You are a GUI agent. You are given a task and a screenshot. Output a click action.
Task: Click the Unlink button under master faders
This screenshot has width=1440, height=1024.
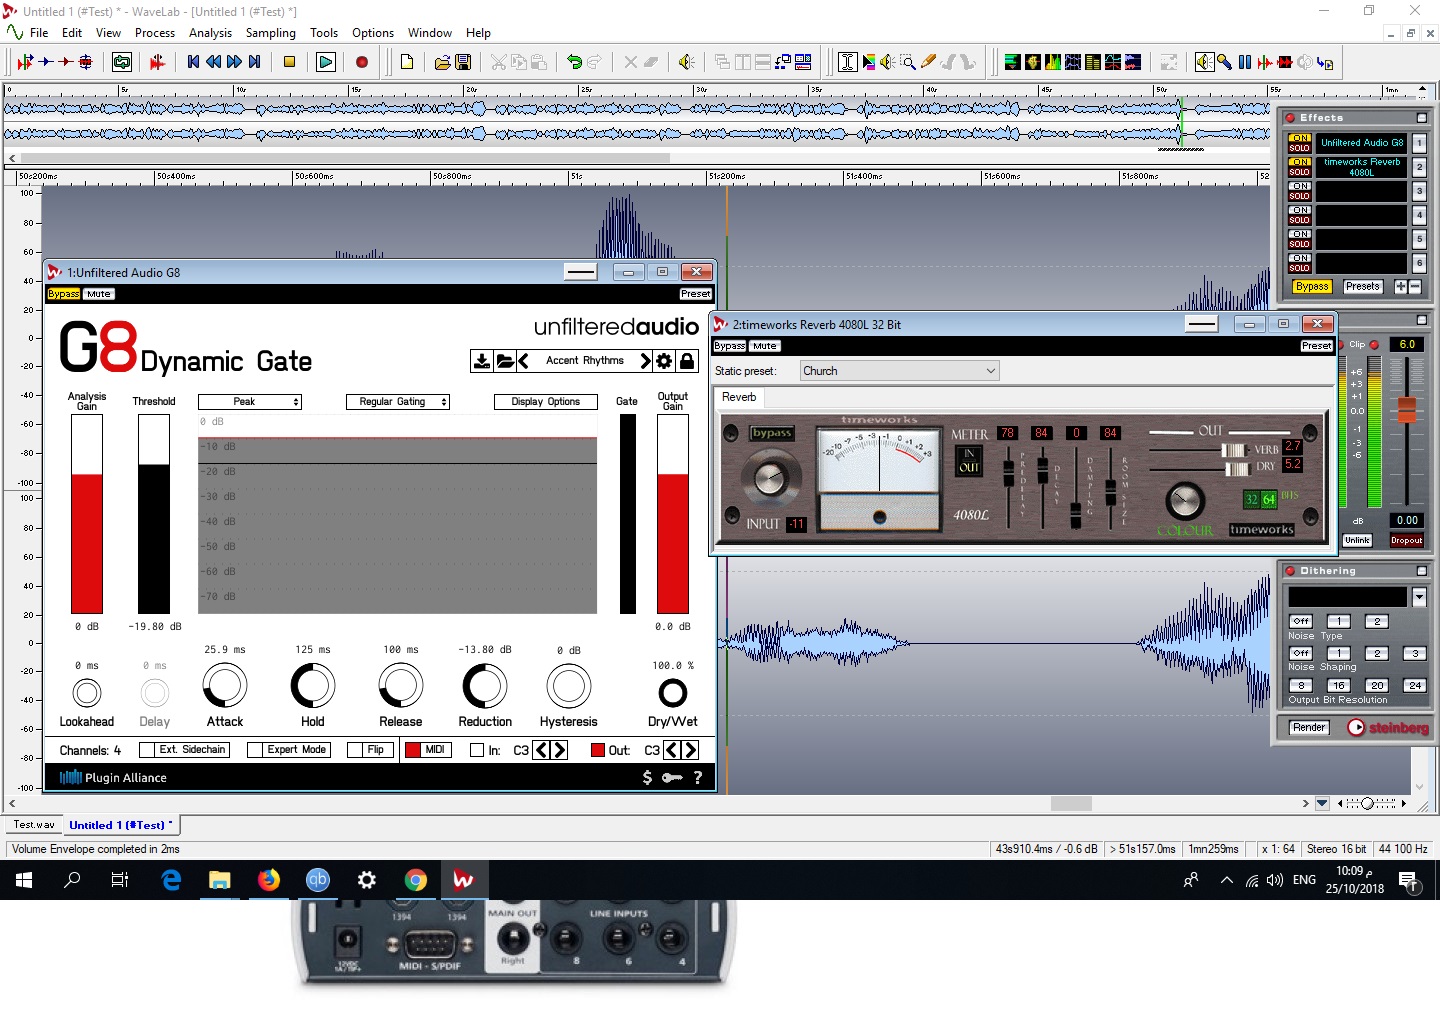[1358, 540]
